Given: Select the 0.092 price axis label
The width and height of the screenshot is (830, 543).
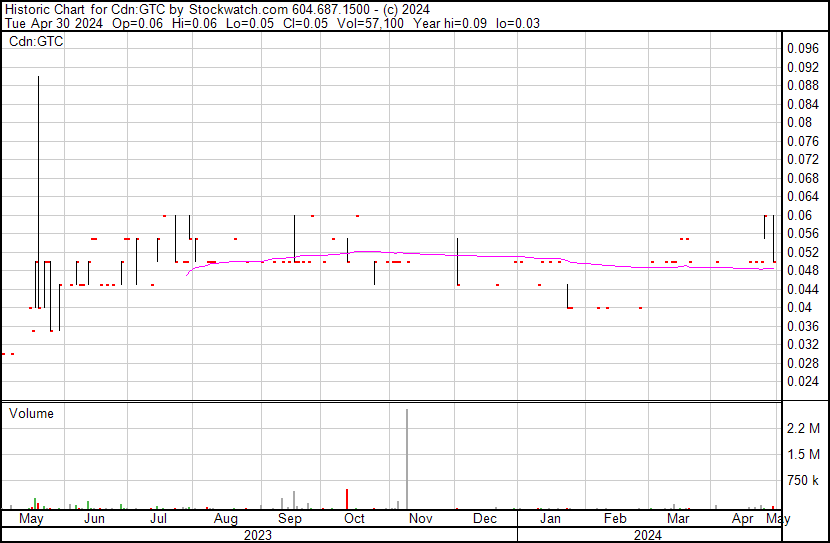Looking at the screenshot, I should pos(802,67).
